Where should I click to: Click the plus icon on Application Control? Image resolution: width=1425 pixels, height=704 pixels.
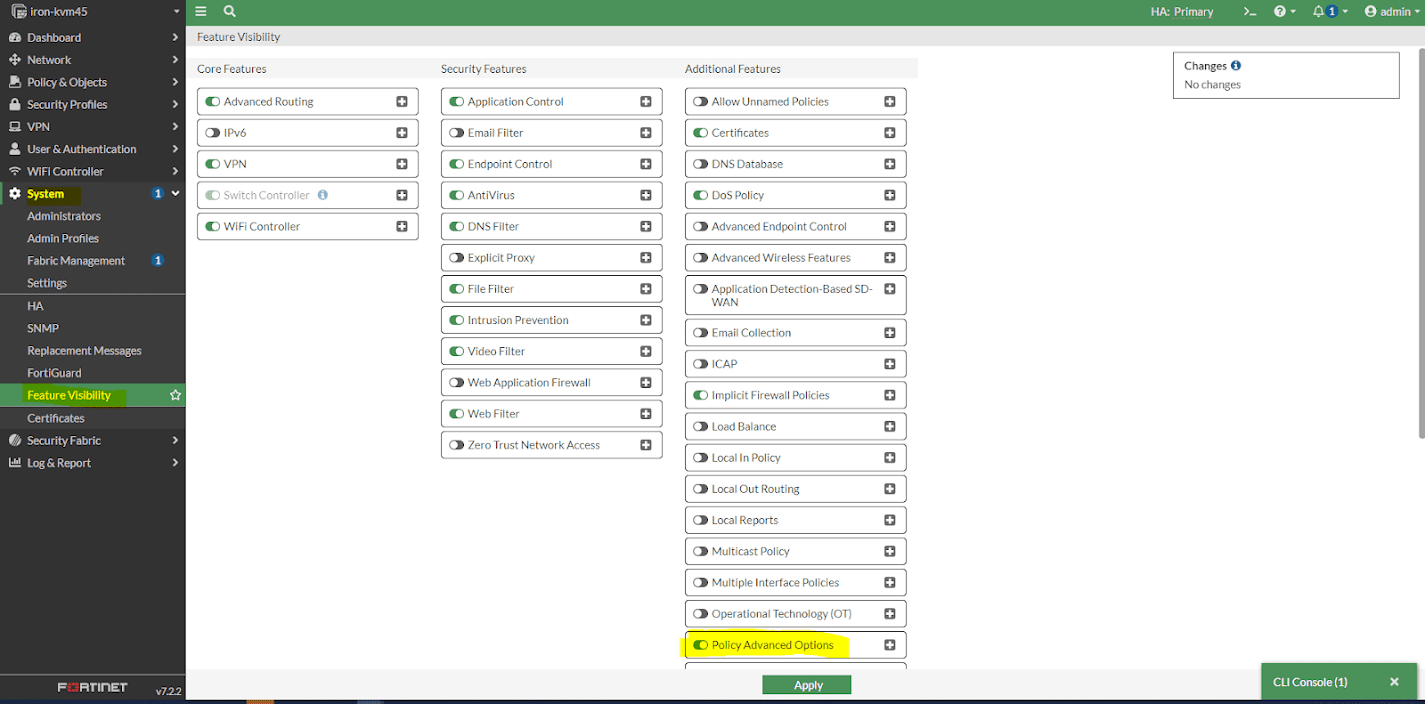(x=646, y=101)
